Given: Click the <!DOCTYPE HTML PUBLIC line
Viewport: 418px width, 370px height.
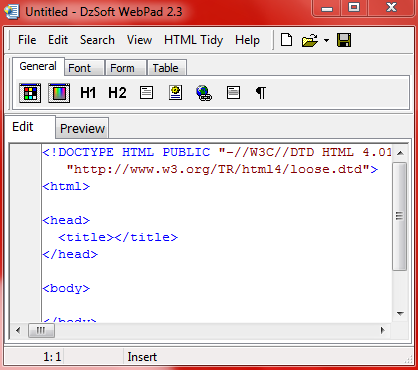Looking at the screenshot, I should coord(217,152).
